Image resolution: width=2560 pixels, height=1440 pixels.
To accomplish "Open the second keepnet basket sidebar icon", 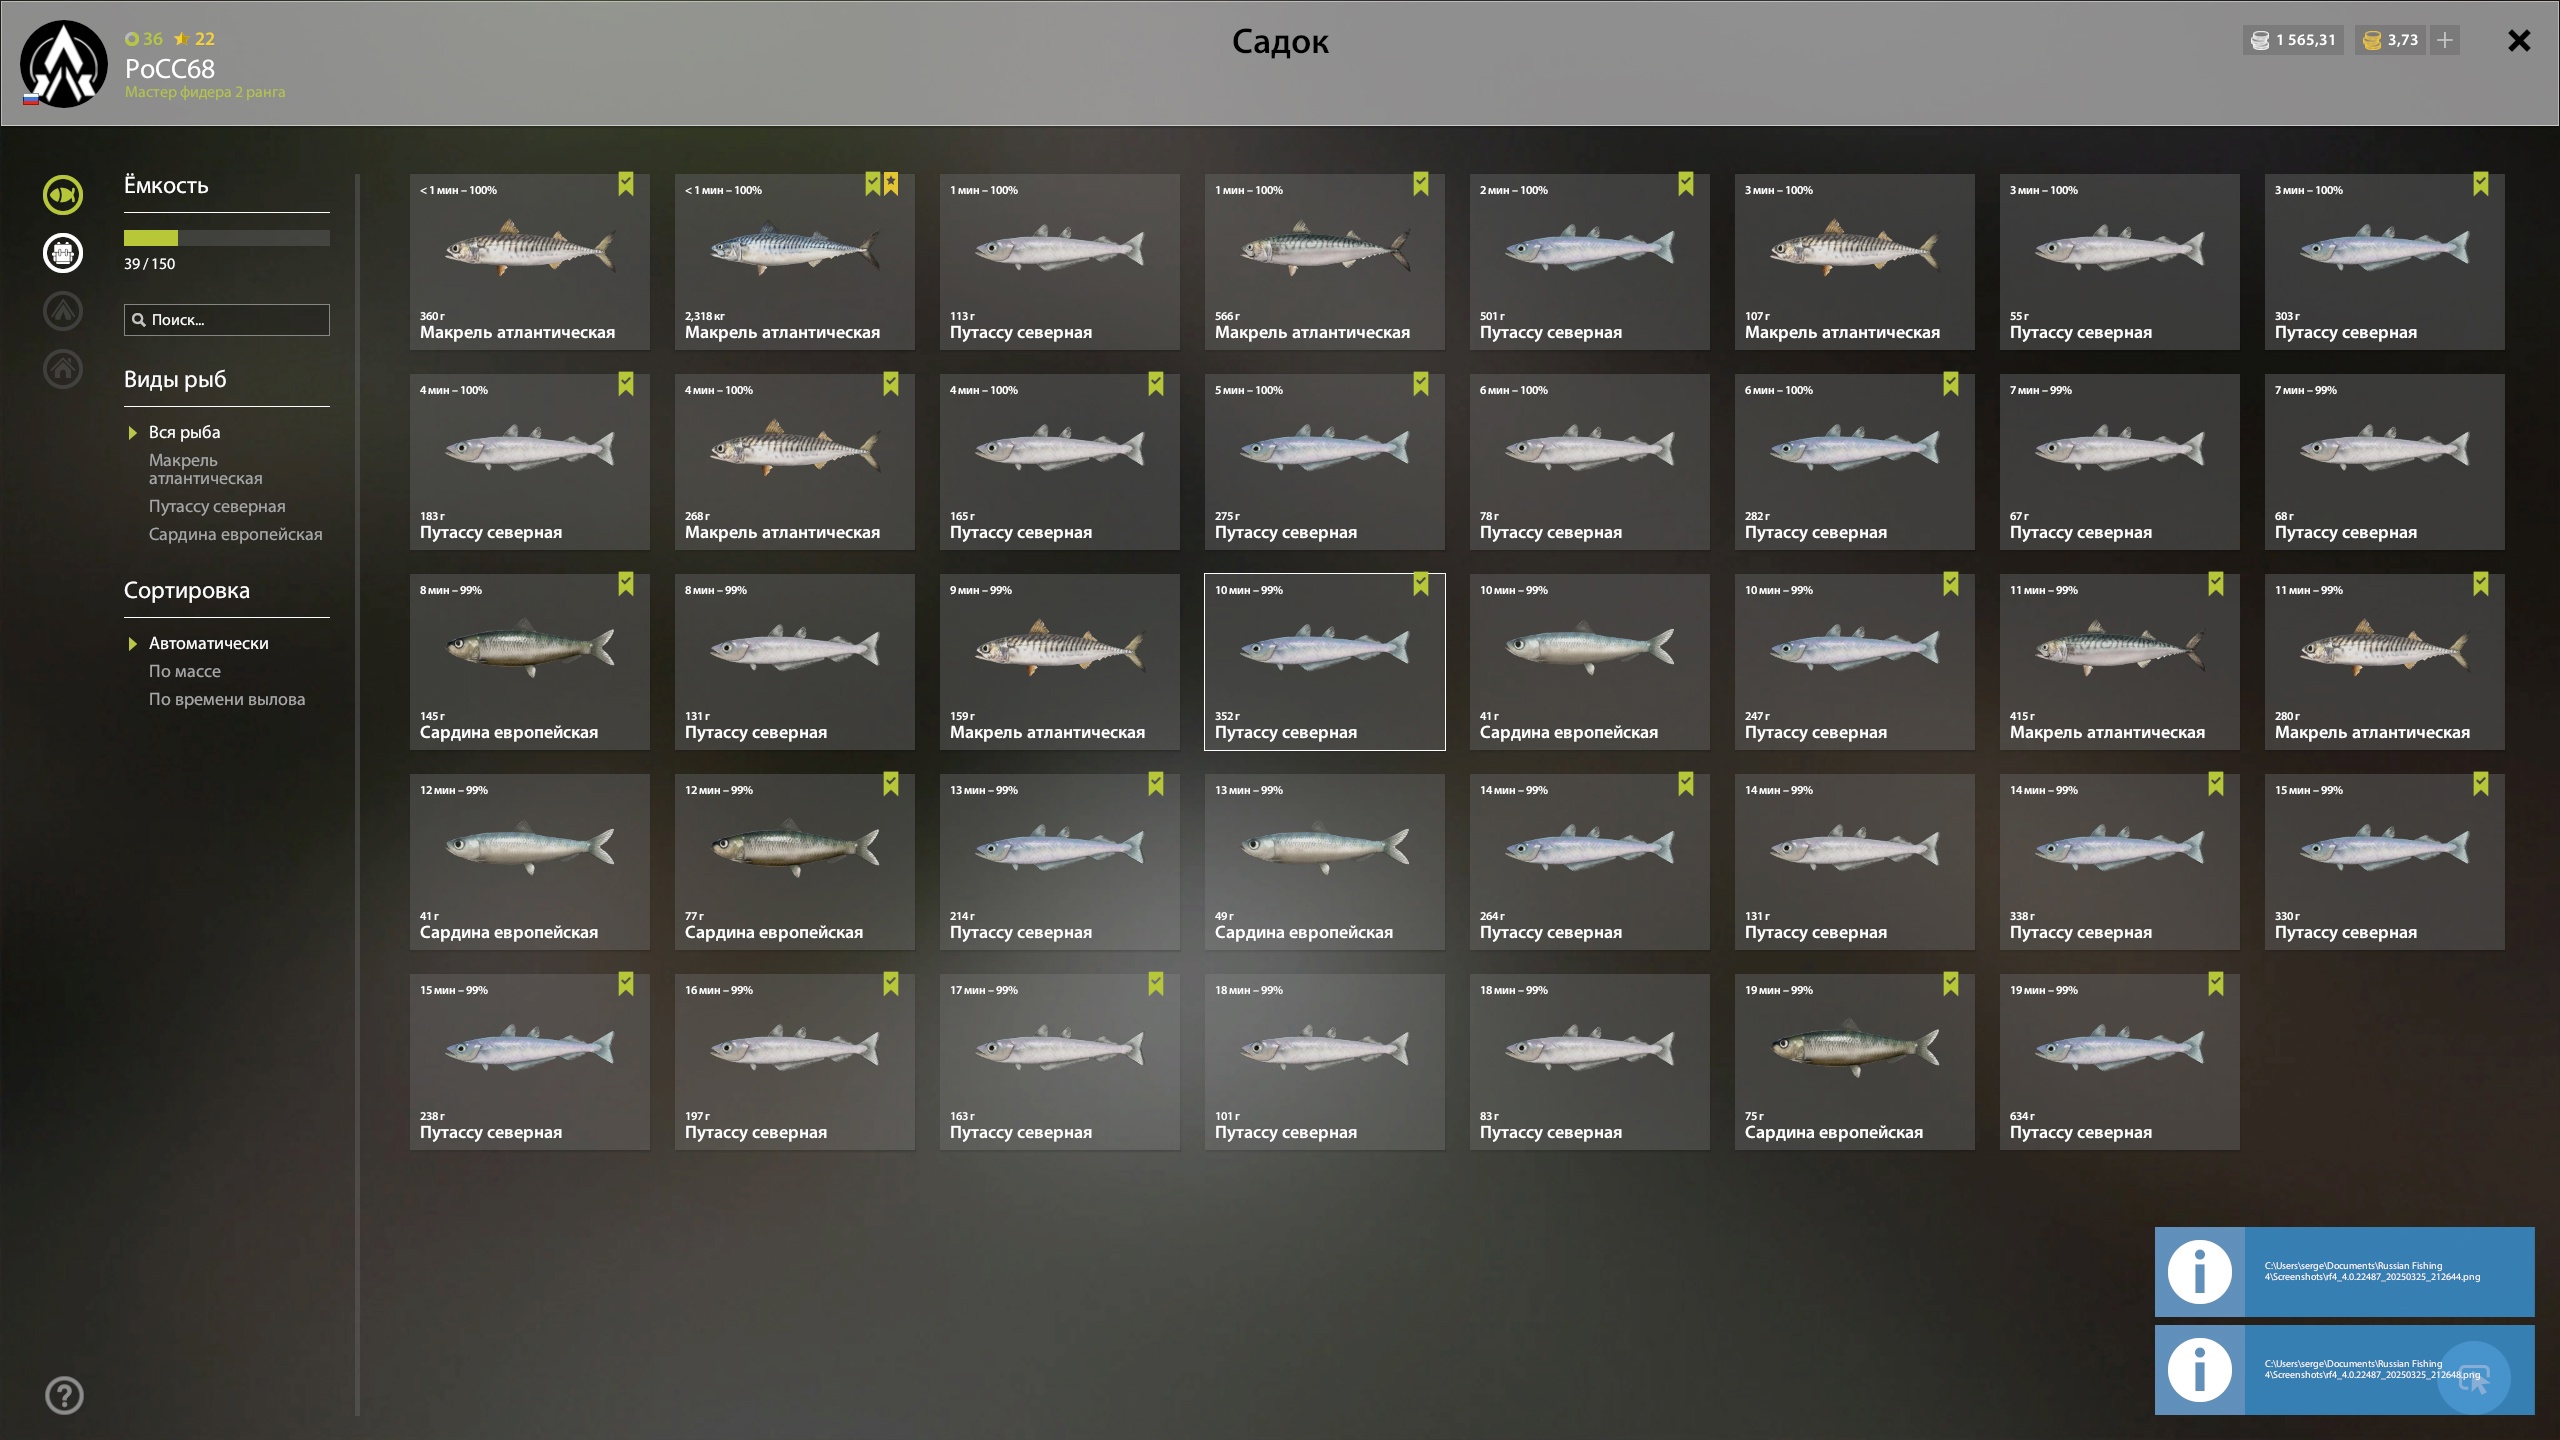I will coord(63,253).
